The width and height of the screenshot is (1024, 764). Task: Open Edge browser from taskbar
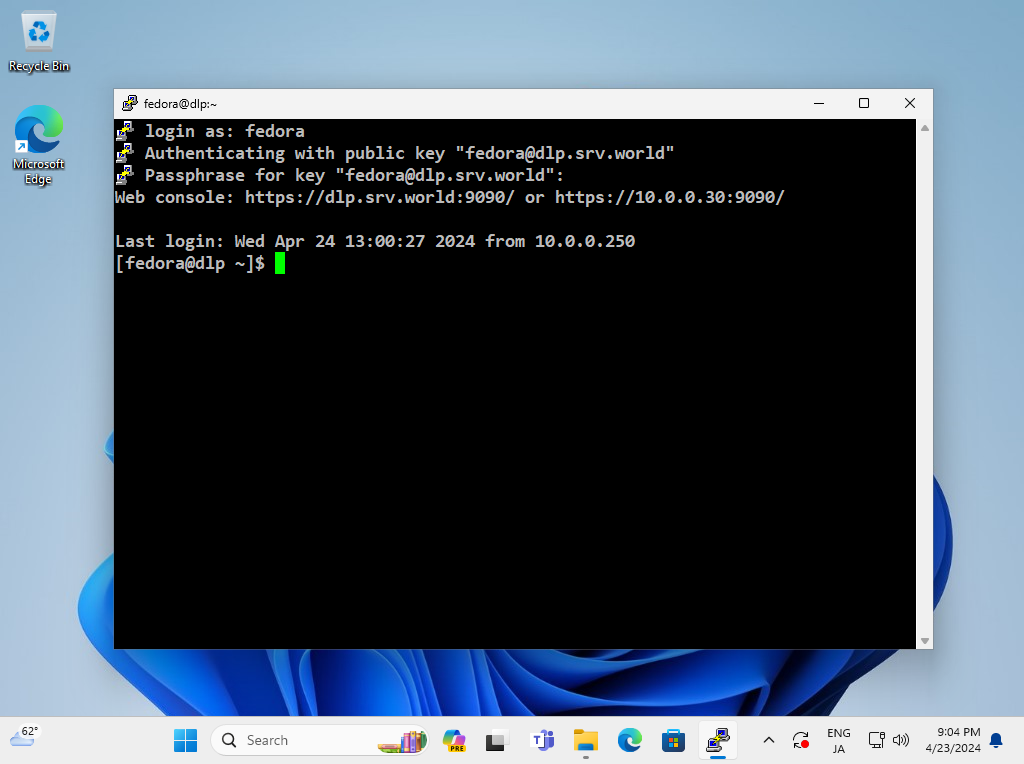pos(630,740)
